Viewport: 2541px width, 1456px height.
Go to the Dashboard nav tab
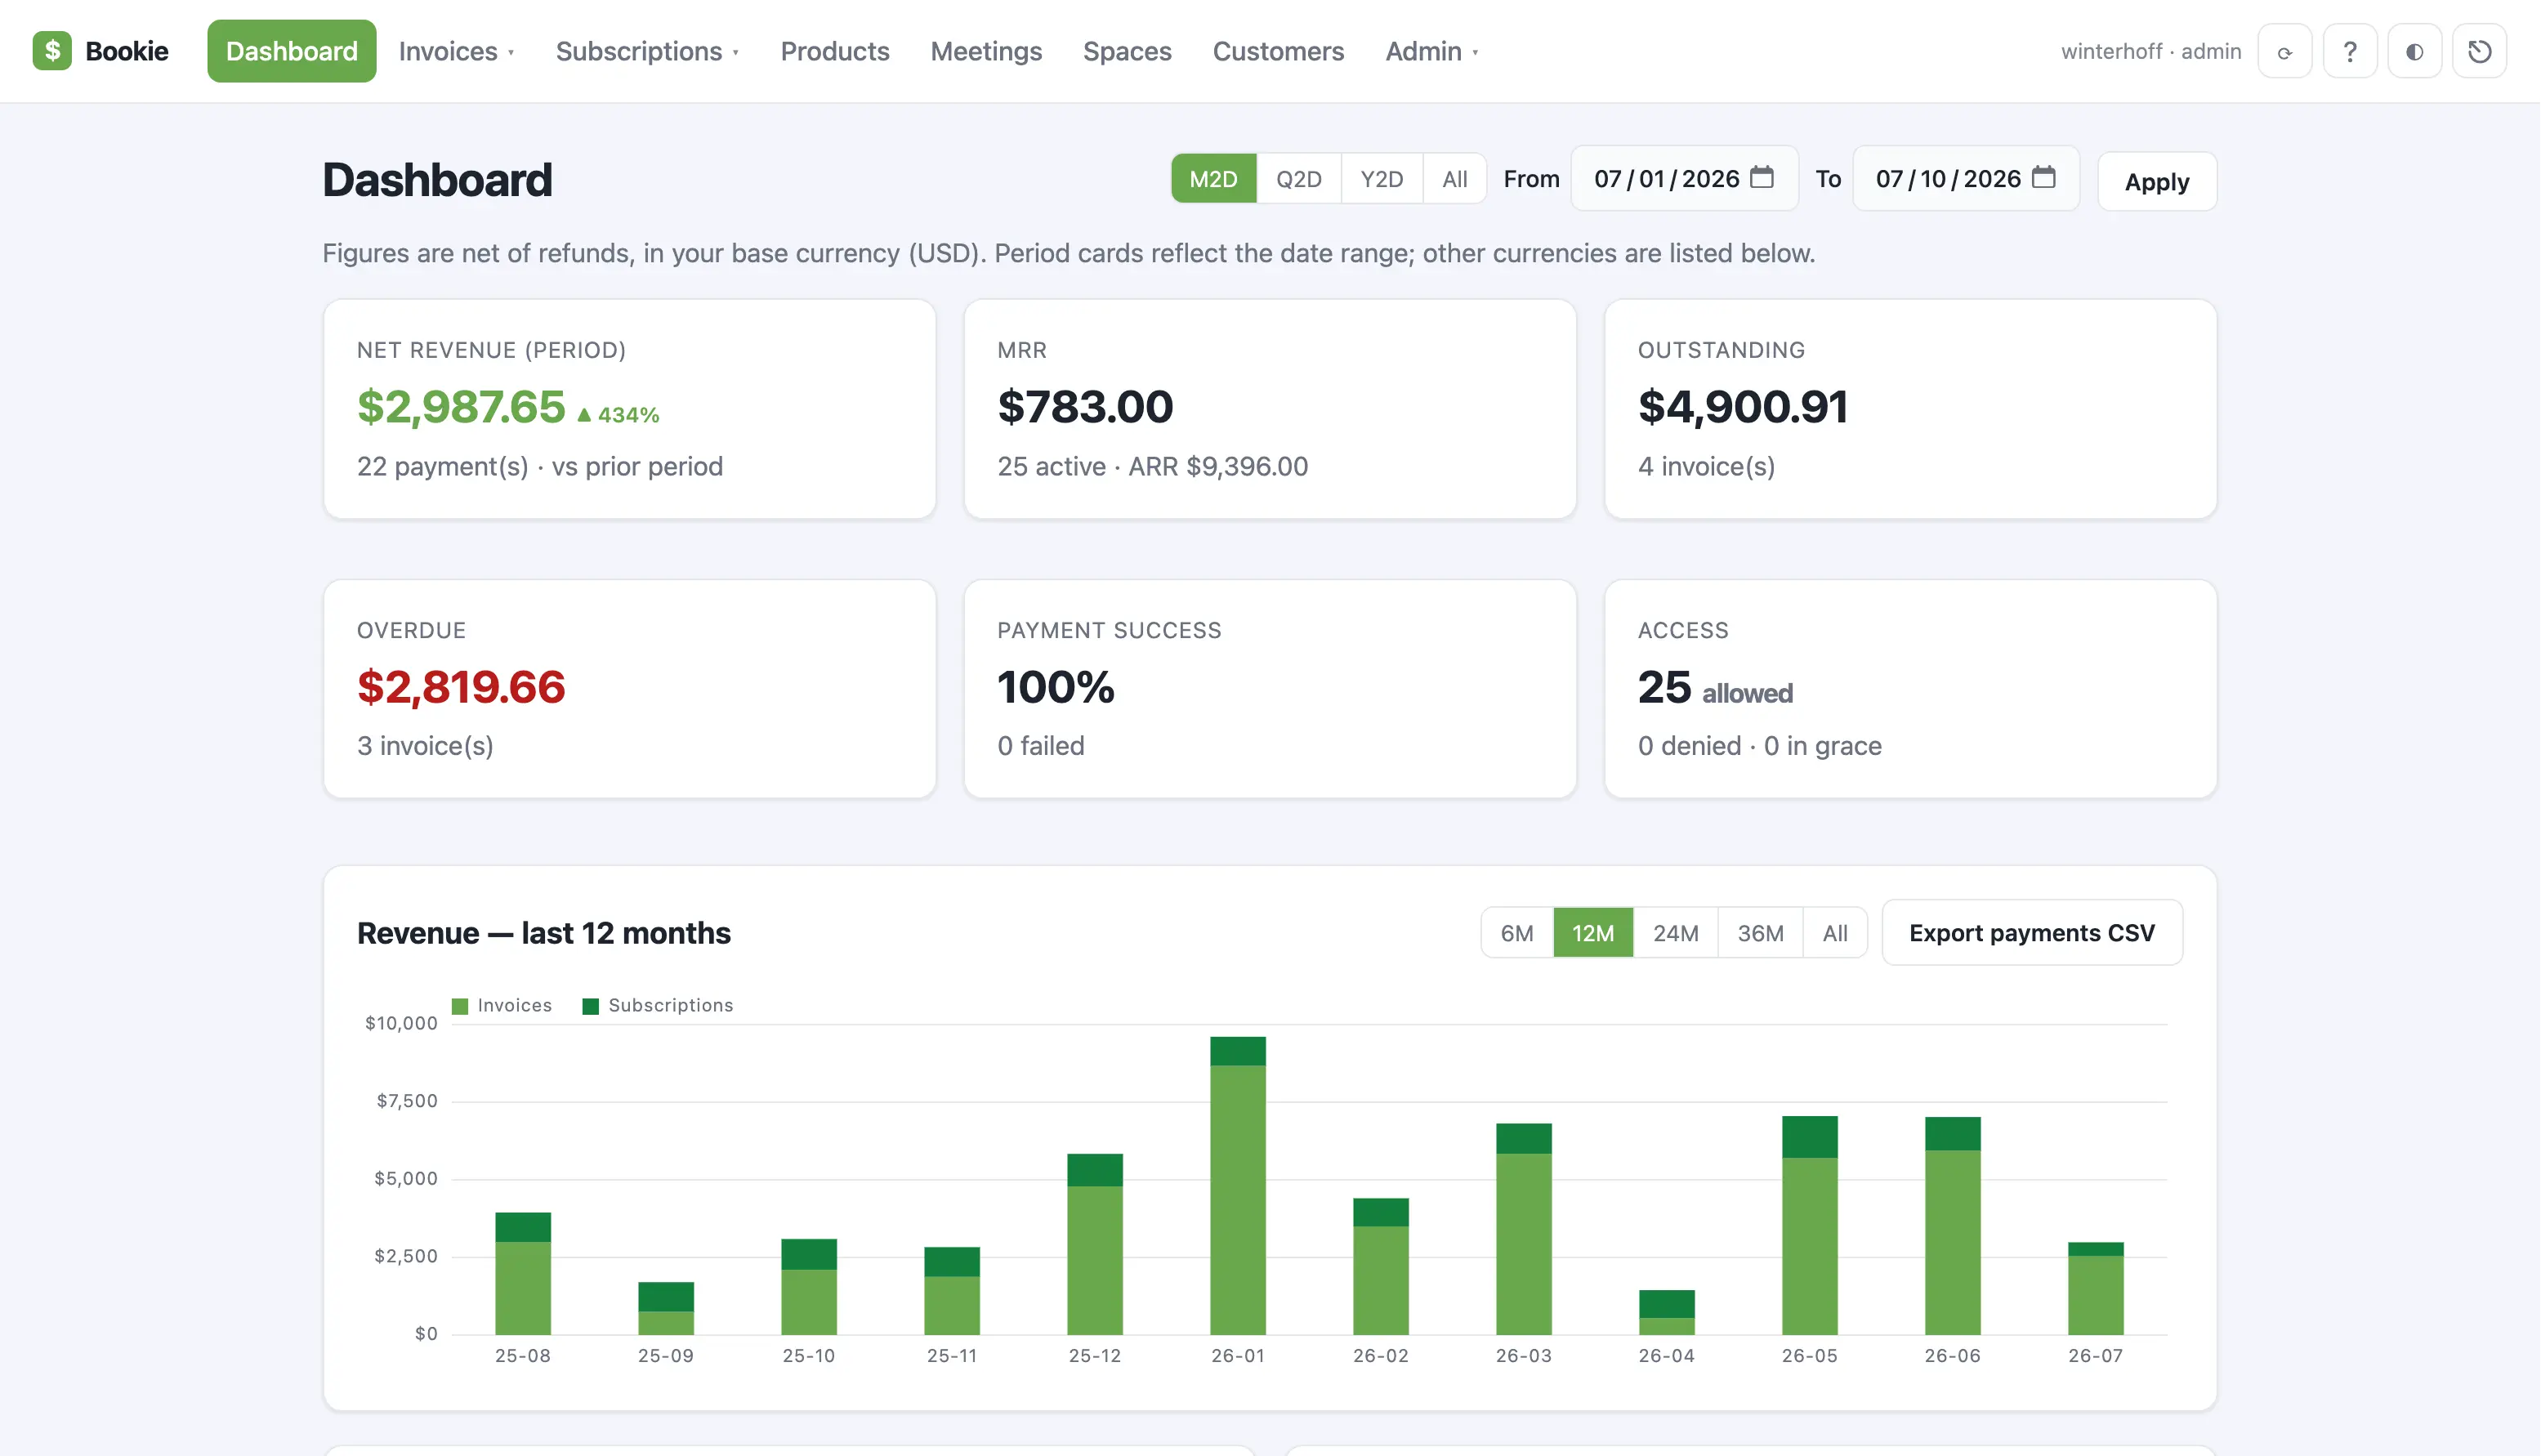tap(292, 51)
